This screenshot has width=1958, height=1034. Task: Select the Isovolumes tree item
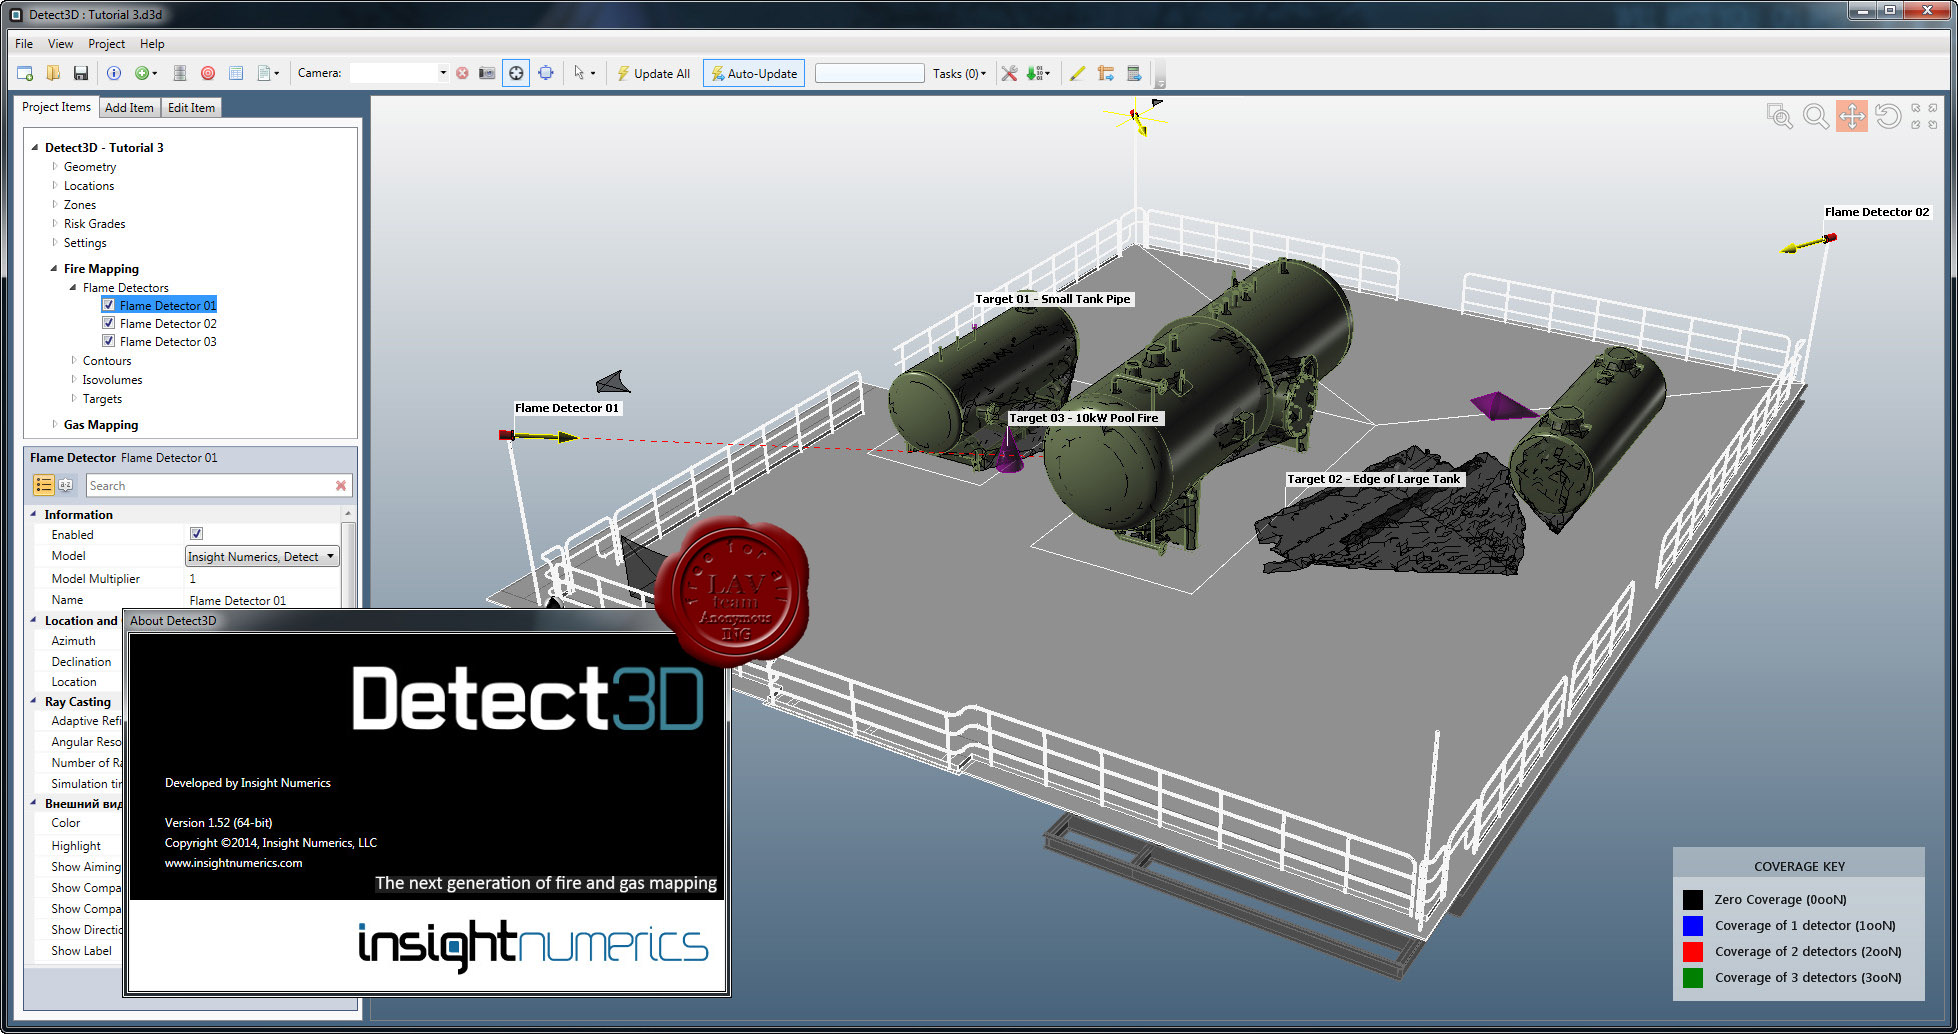(x=112, y=379)
